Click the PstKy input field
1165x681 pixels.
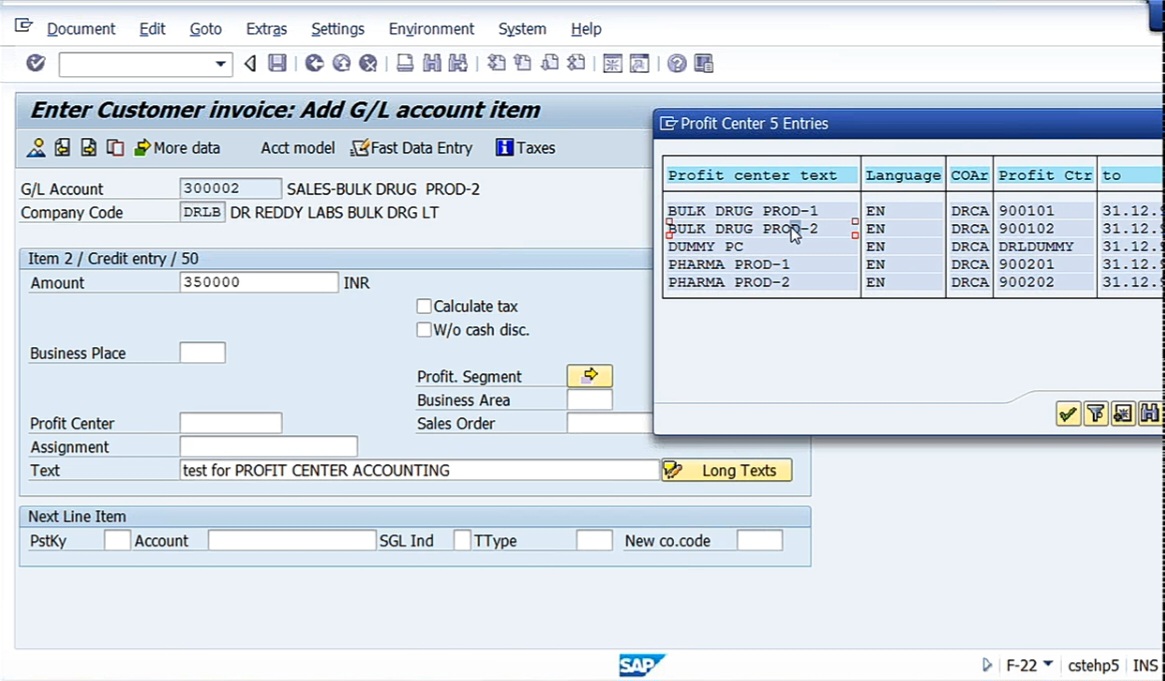[x=117, y=541]
